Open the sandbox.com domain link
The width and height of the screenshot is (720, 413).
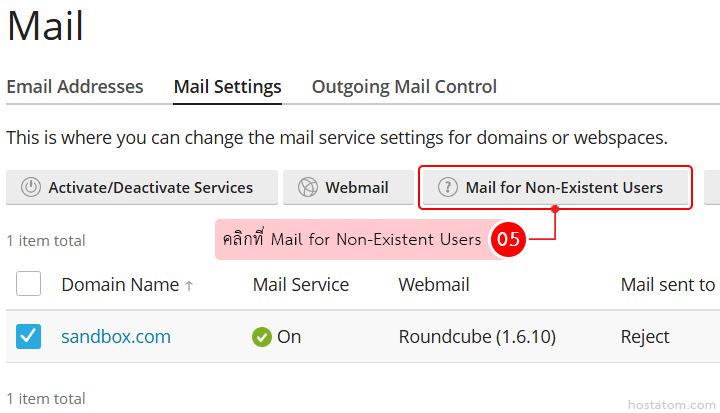coord(116,337)
